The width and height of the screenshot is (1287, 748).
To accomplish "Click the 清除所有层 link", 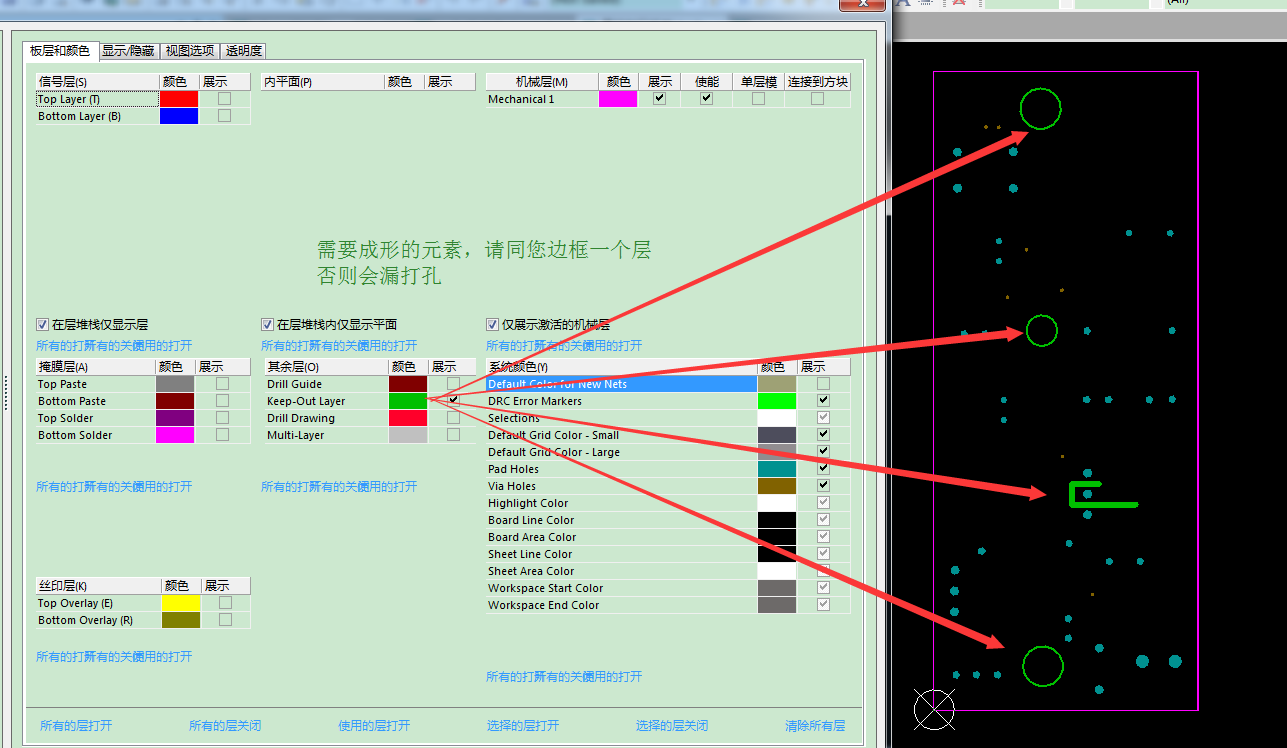I will [x=815, y=725].
